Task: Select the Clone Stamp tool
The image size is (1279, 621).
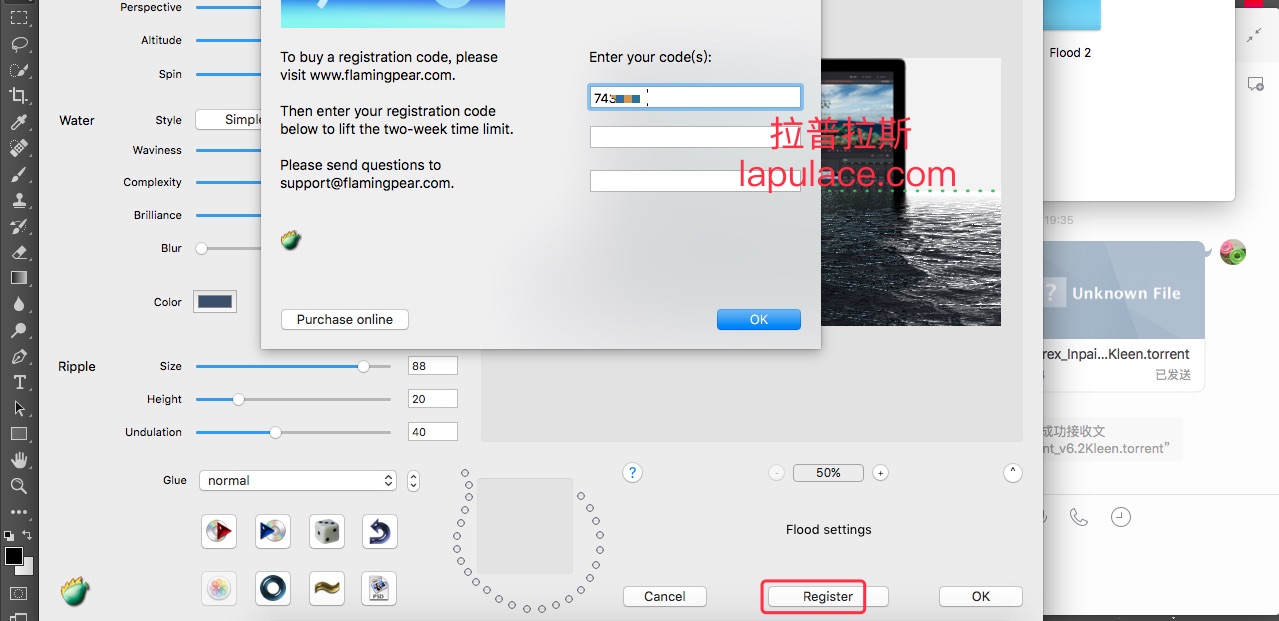Action: pos(19,200)
